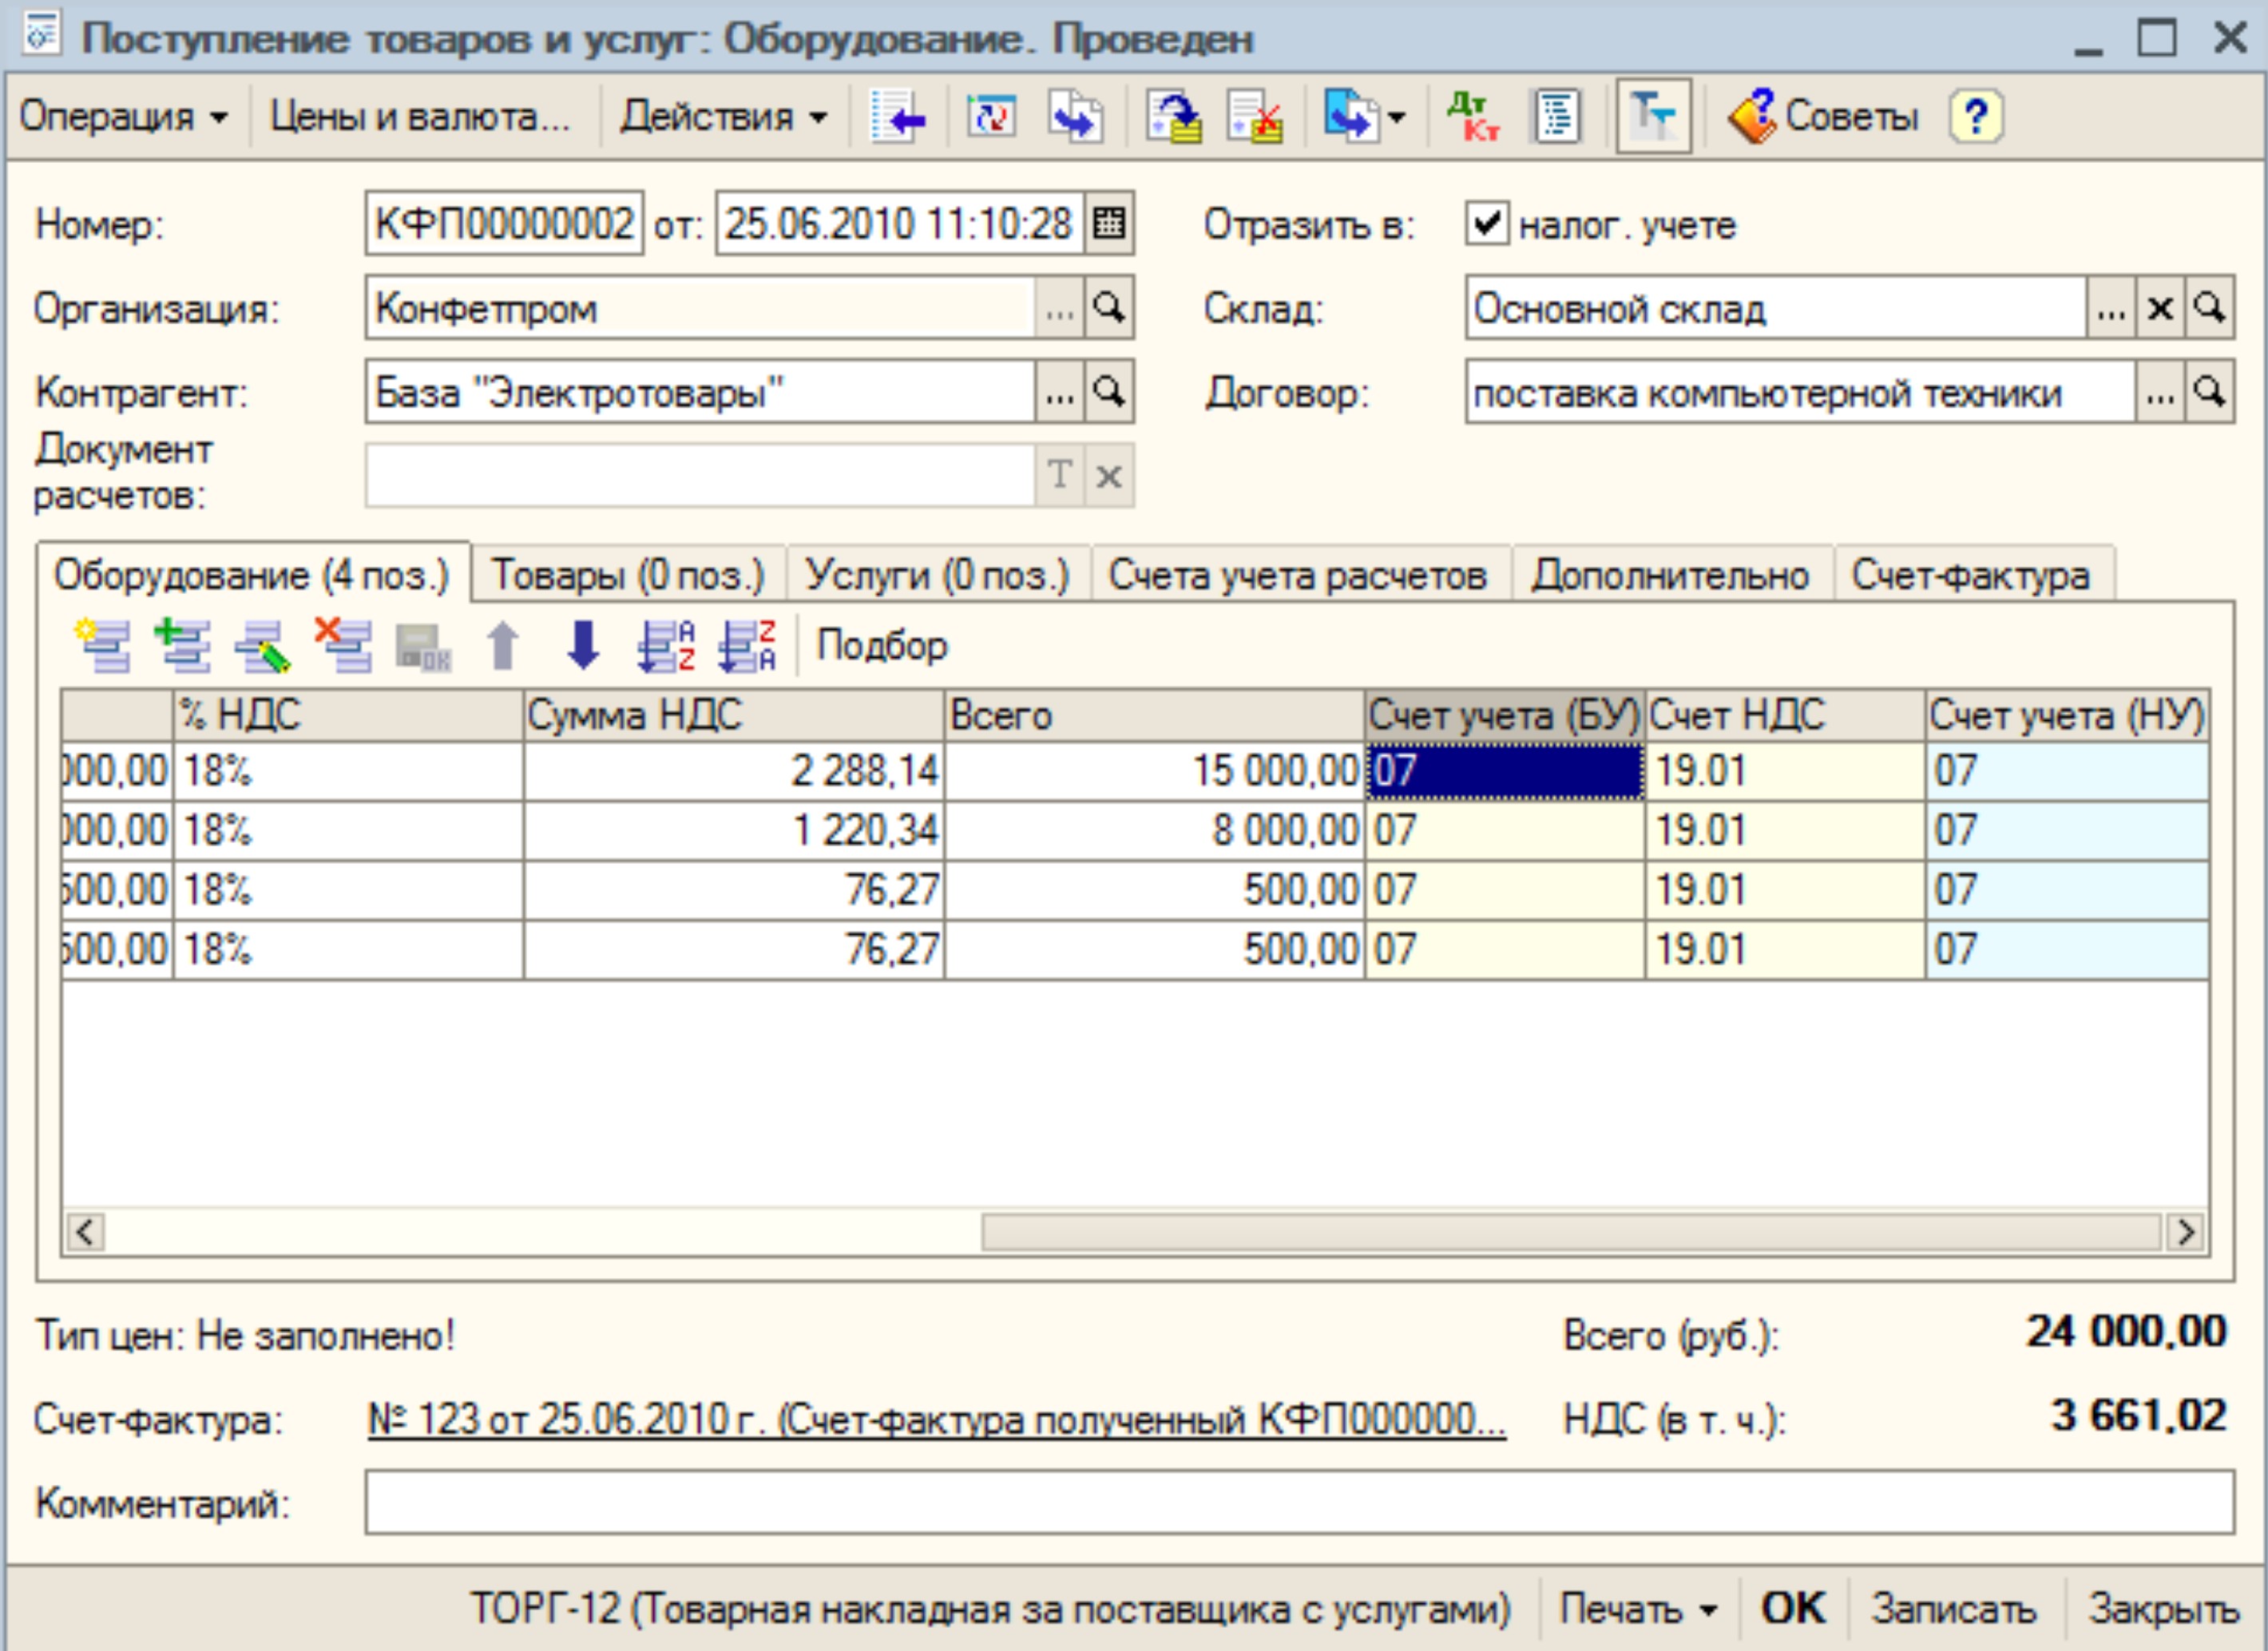Select the Всего cell 8 000,00
The height and width of the screenshot is (1651, 2268).
coord(1154,830)
